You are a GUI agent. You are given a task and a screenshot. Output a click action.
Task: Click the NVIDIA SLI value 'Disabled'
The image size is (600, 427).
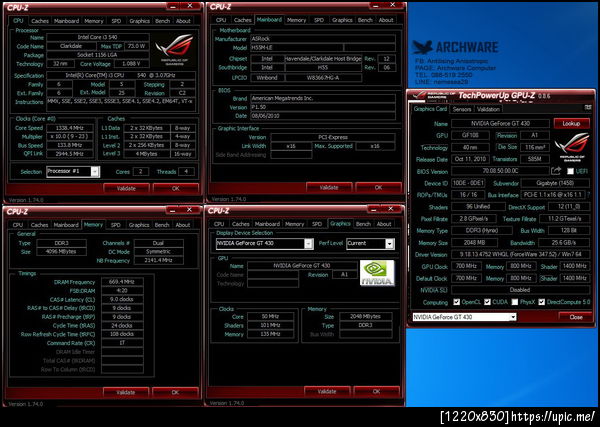tap(520, 290)
